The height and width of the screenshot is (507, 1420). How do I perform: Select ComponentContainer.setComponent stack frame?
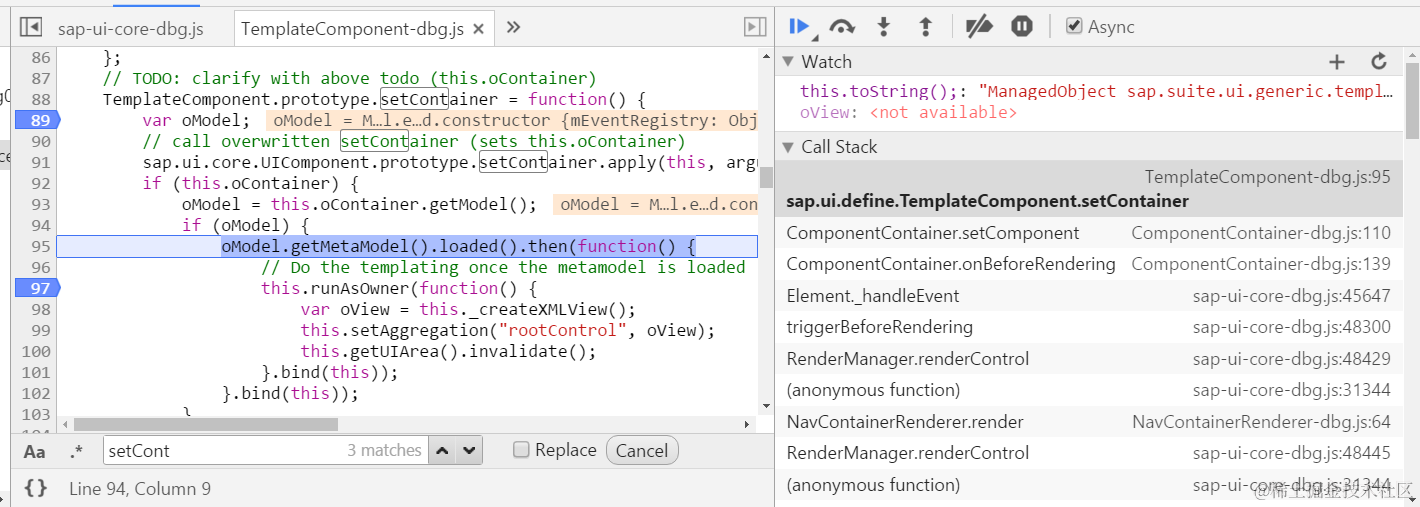coord(1089,233)
